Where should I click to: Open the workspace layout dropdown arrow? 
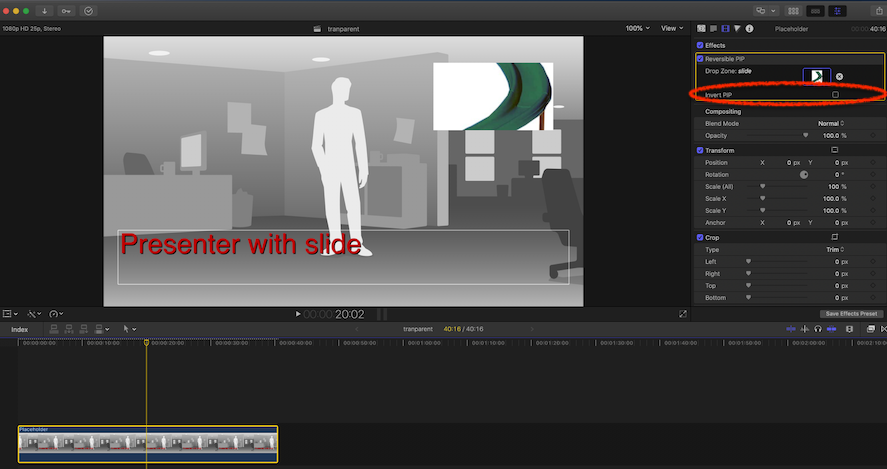tap(773, 11)
